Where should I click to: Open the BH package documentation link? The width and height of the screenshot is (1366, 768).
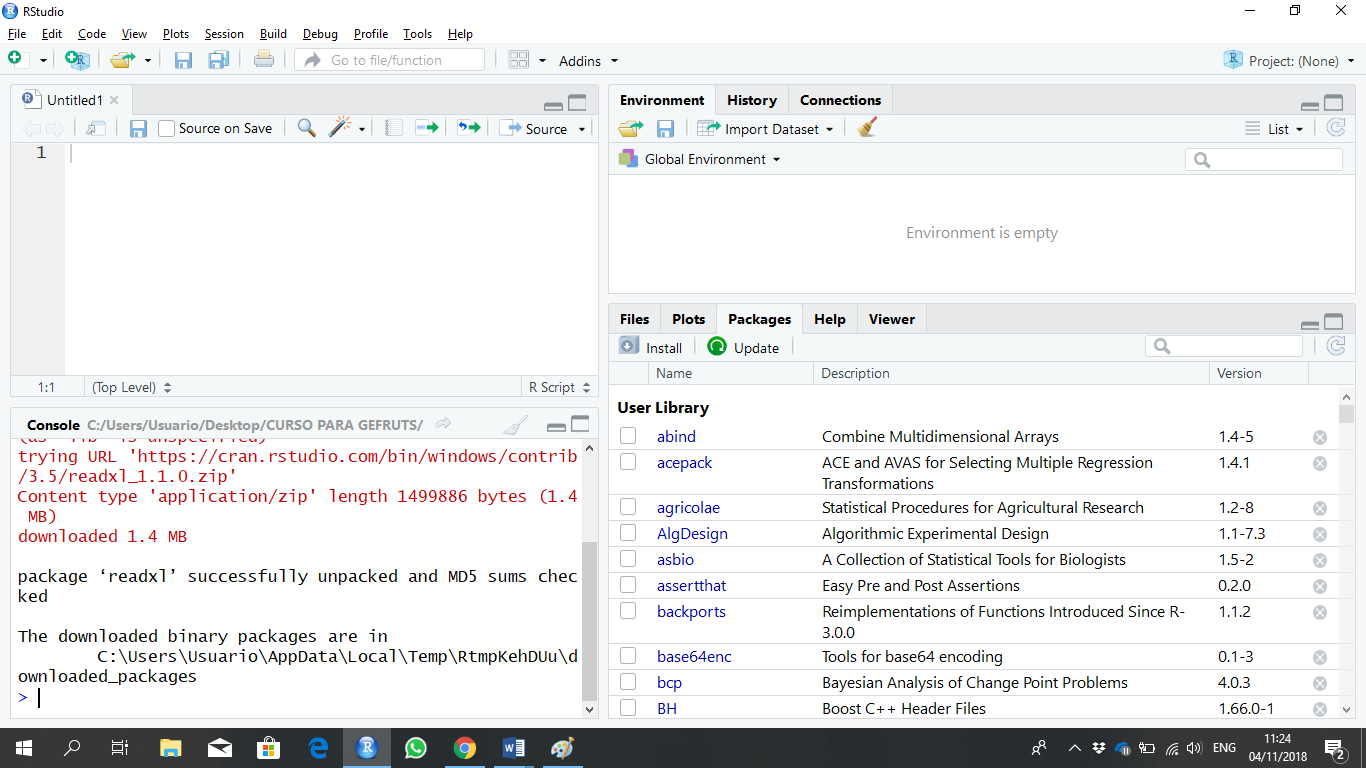[x=667, y=708]
